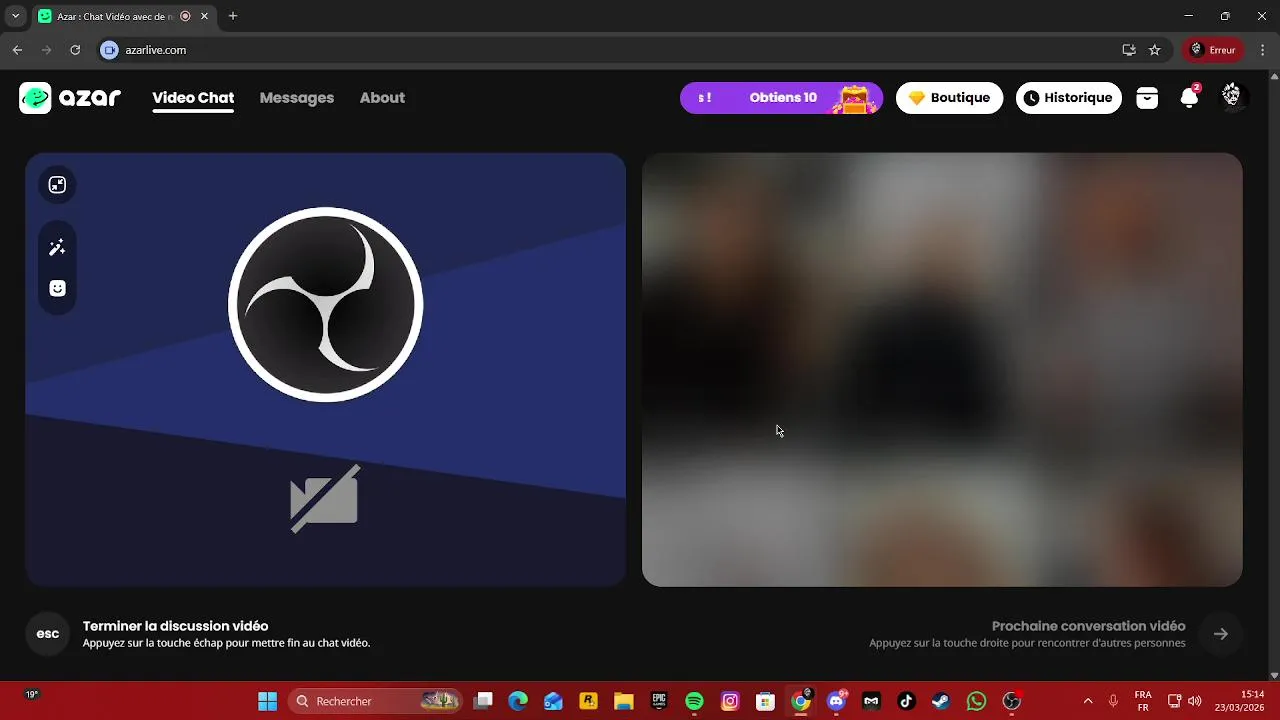The width and height of the screenshot is (1280, 720).
Task: Show hidden tray icons
Action: click(1088, 701)
